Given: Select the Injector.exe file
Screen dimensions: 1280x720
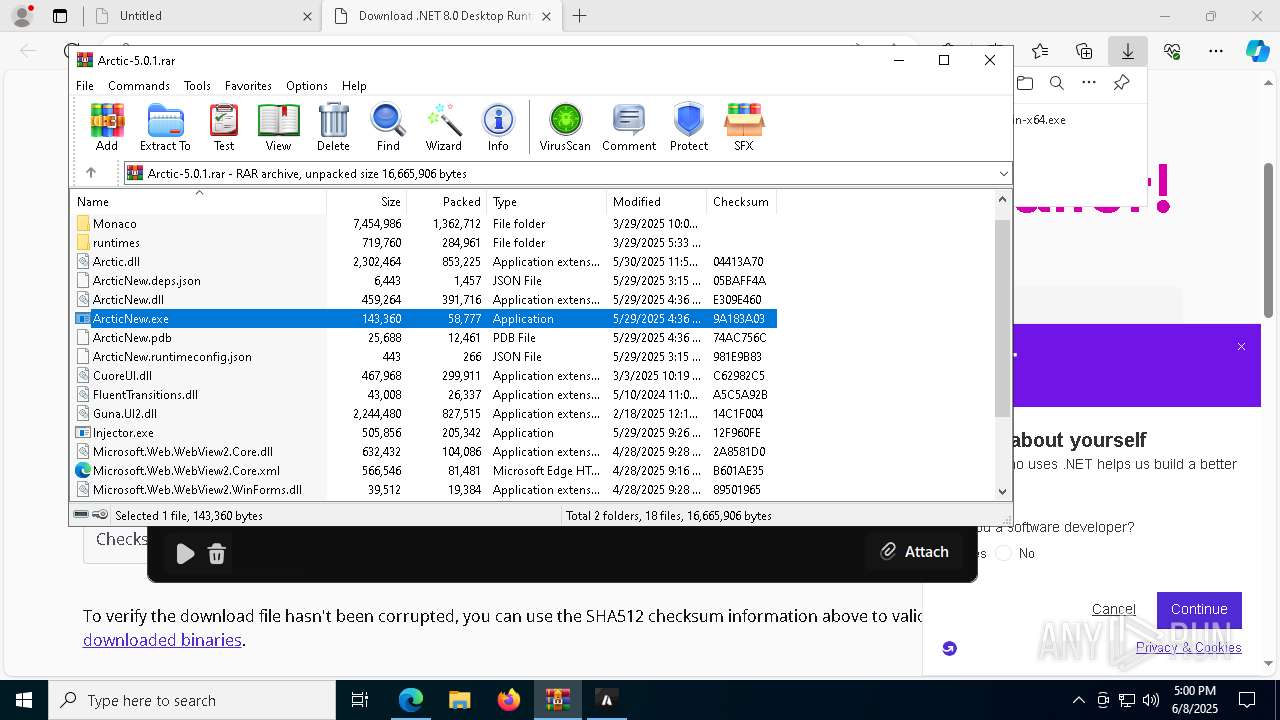Looking at the screenshot, I should click(x=123, y=433).
